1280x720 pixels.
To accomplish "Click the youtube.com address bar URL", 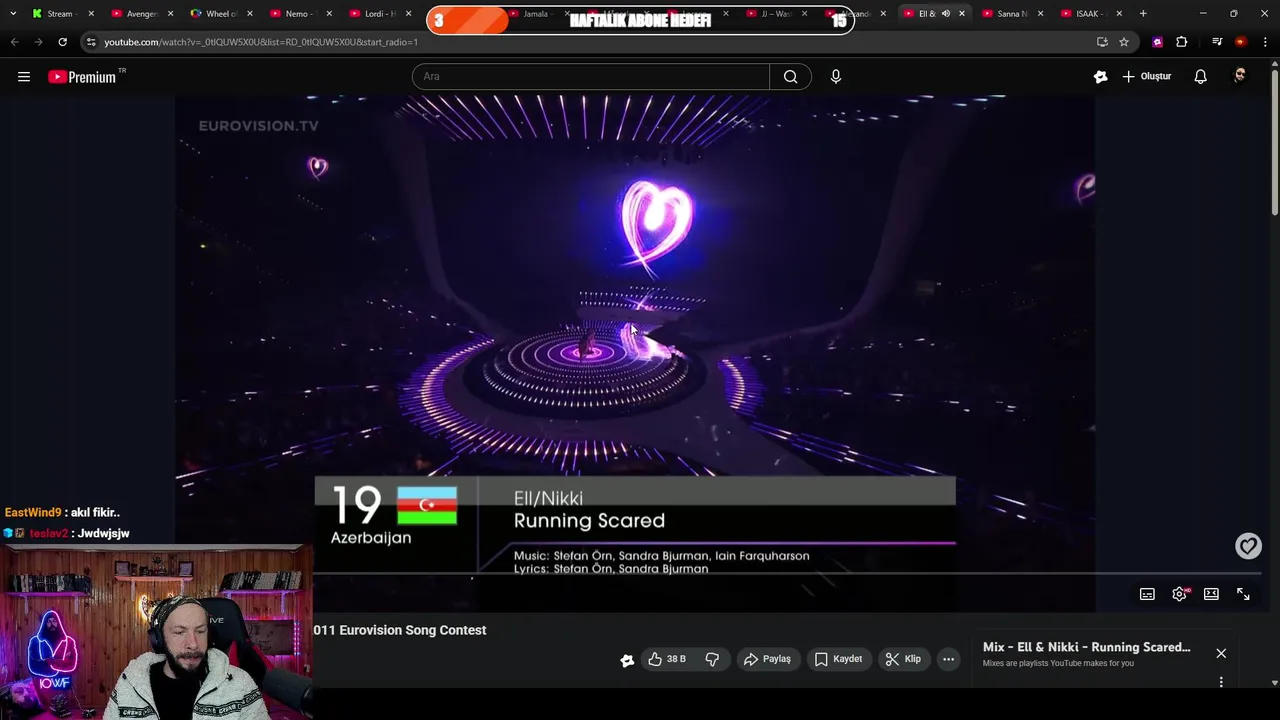I will 261,42.
